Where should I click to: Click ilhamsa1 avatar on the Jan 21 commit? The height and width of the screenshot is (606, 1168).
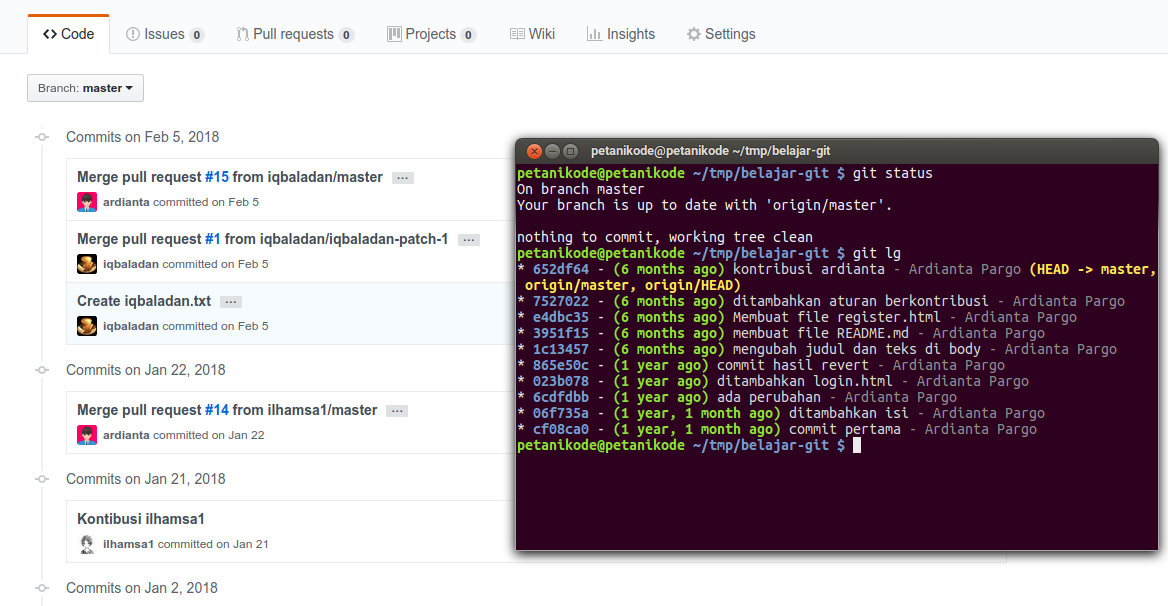pos(87,544)
